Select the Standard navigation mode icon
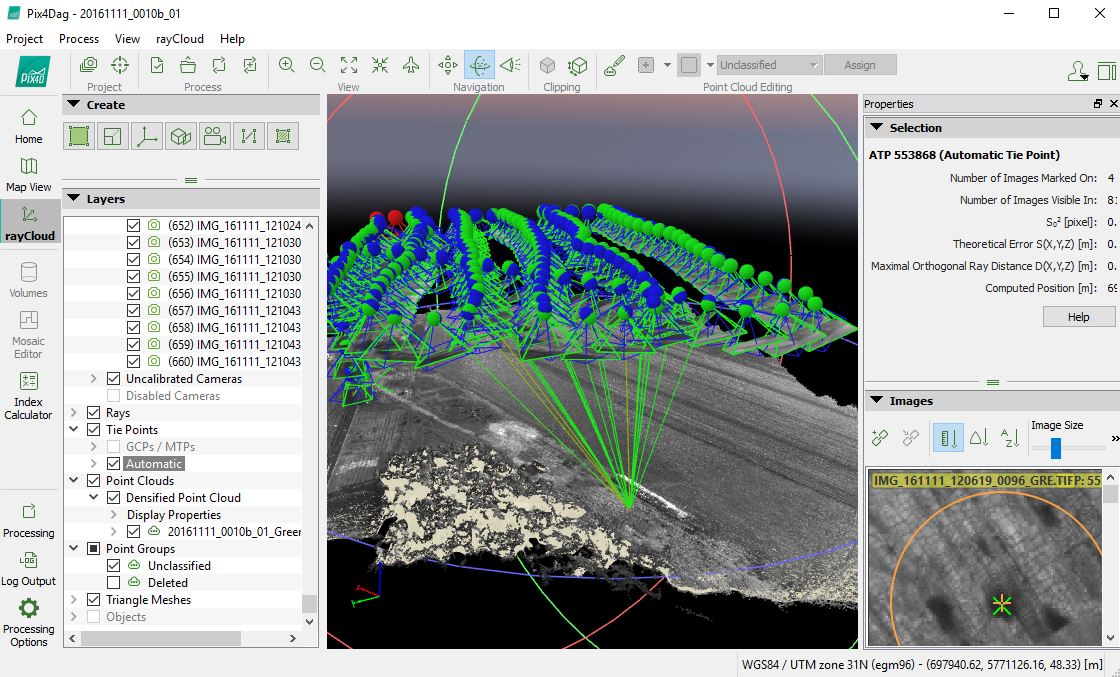The width and height of the screenshot is (1120, 677). point(448,65)
